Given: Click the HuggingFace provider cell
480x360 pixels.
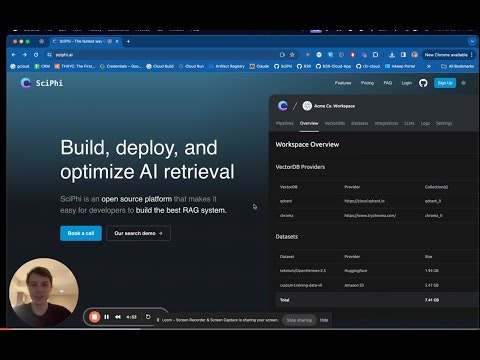Looking at the screenshot, I should pyautogui.click(x=356, y=271).
